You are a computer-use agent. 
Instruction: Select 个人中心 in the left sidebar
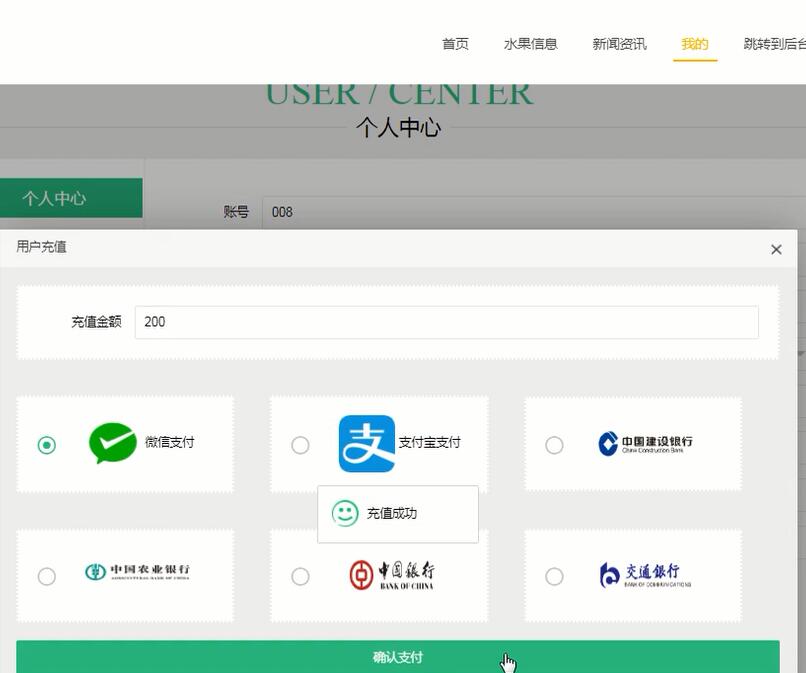(71, 198)
